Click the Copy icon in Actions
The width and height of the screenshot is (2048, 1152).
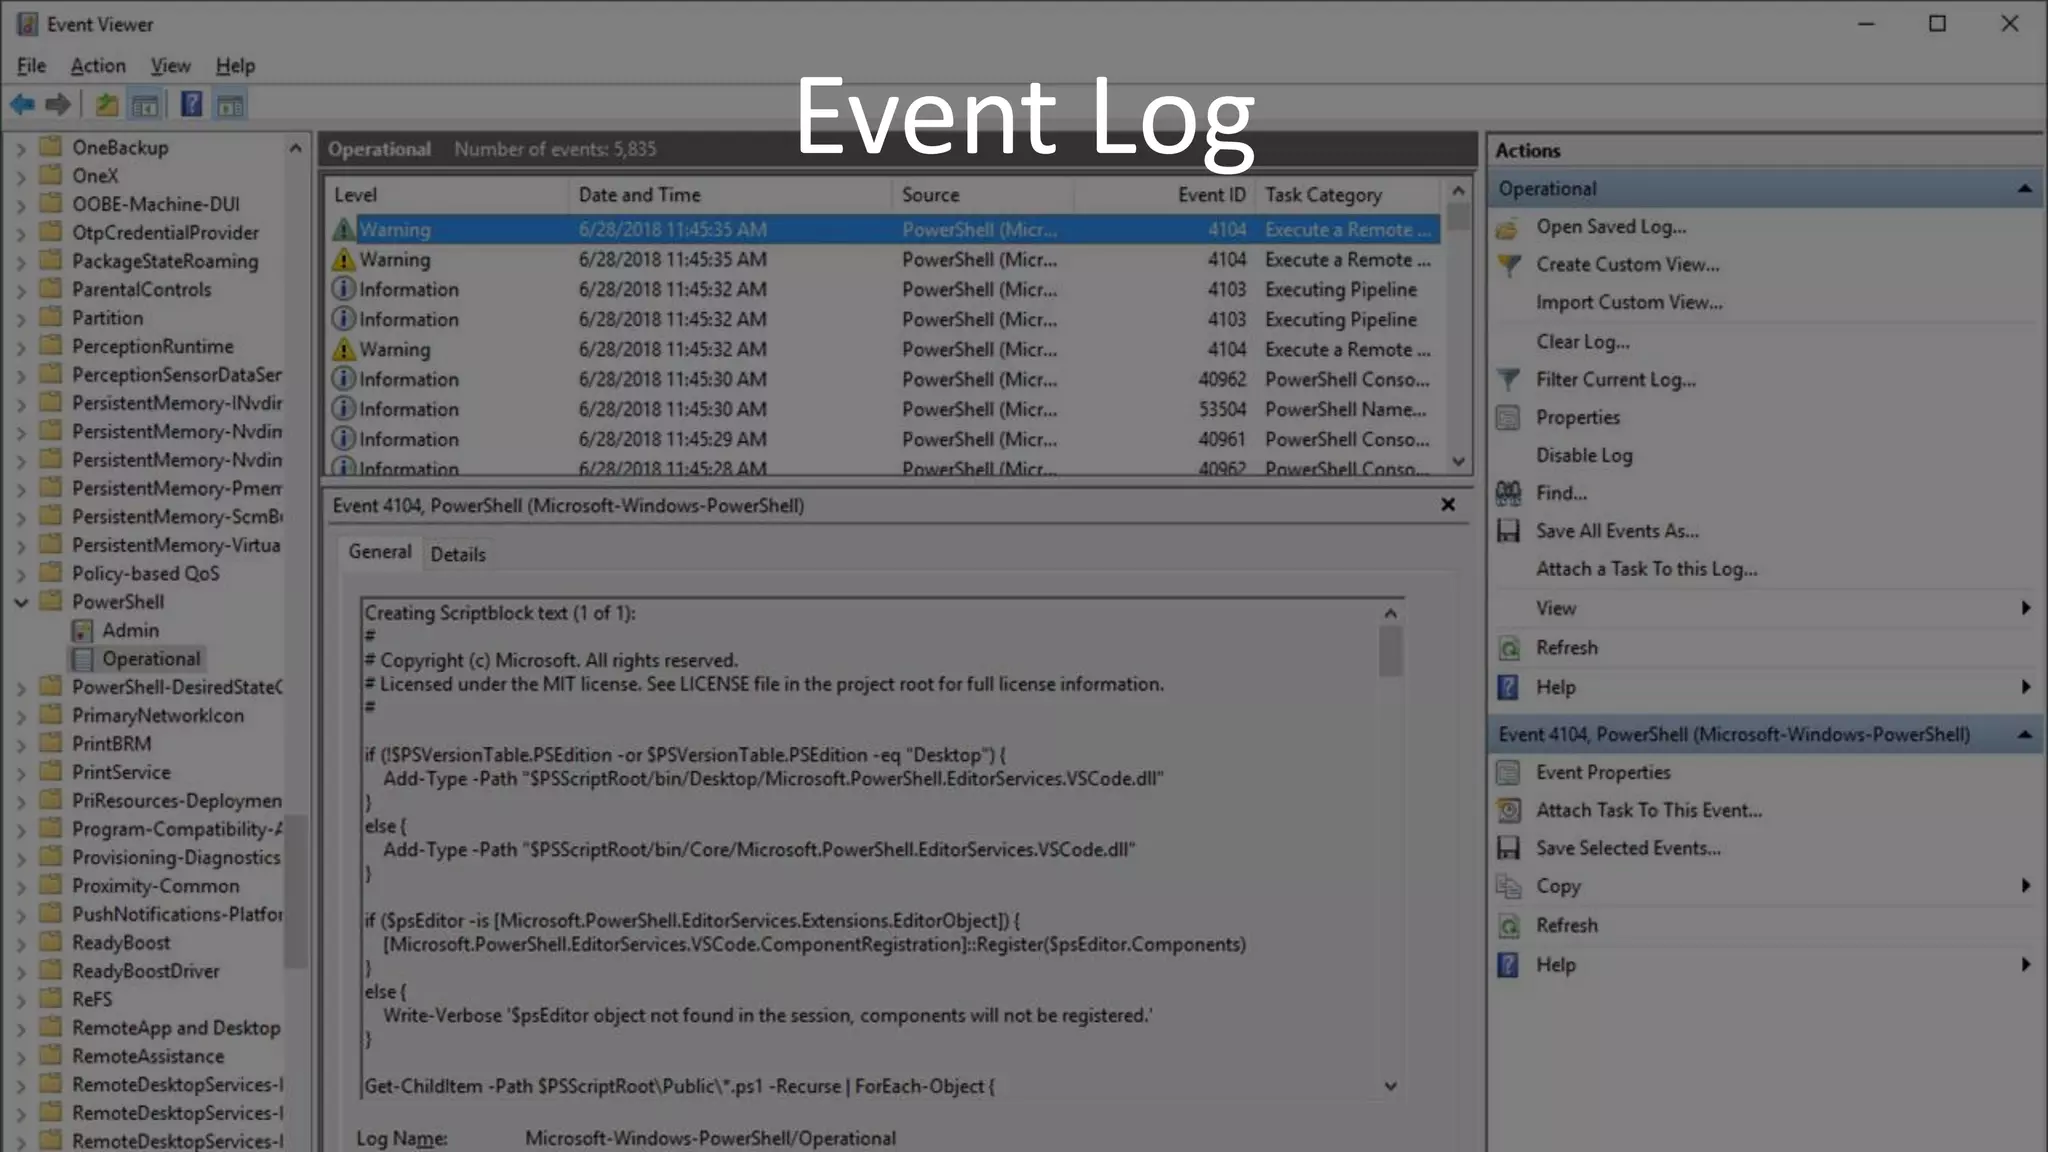[x=1508, y=886]
